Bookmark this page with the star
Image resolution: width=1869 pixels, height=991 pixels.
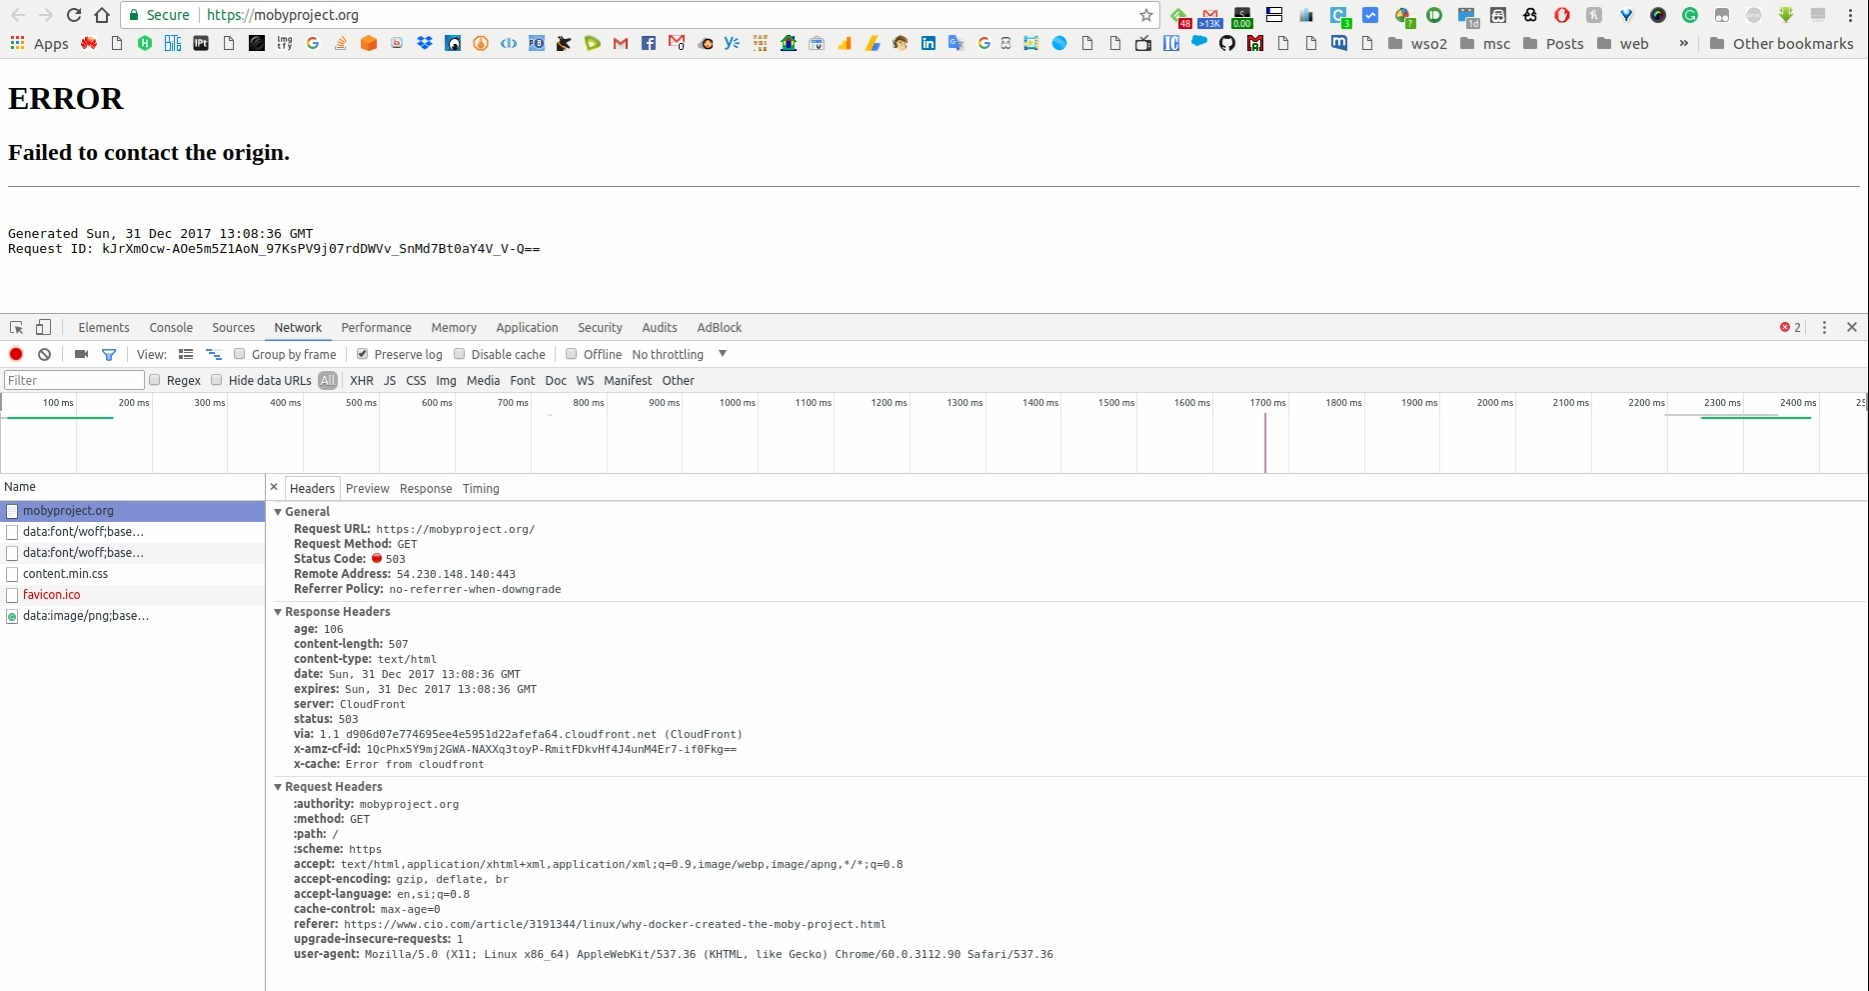(x=1146, y=15)
